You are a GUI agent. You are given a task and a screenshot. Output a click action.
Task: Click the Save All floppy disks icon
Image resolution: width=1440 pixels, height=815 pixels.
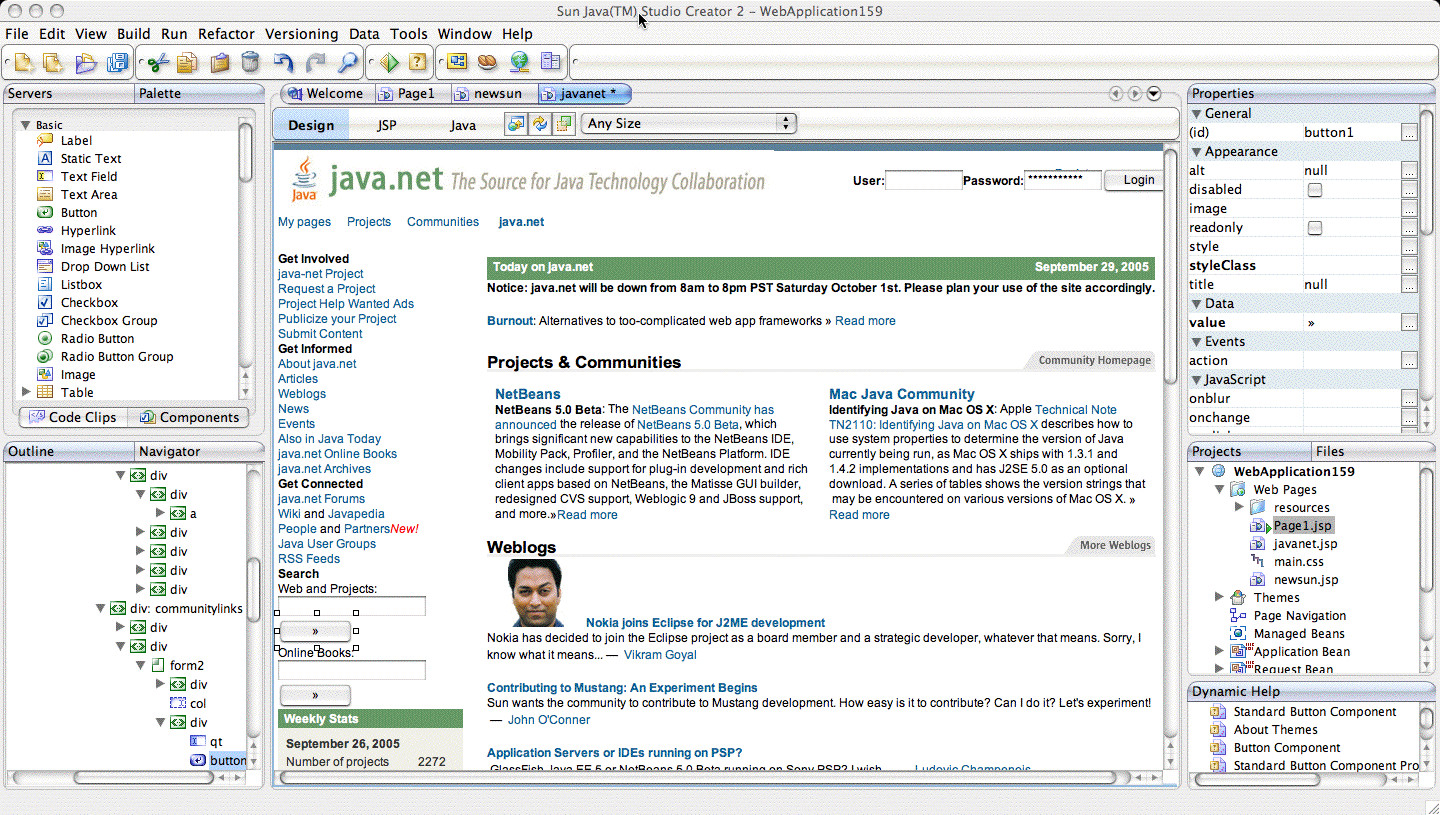click(118, 63)
